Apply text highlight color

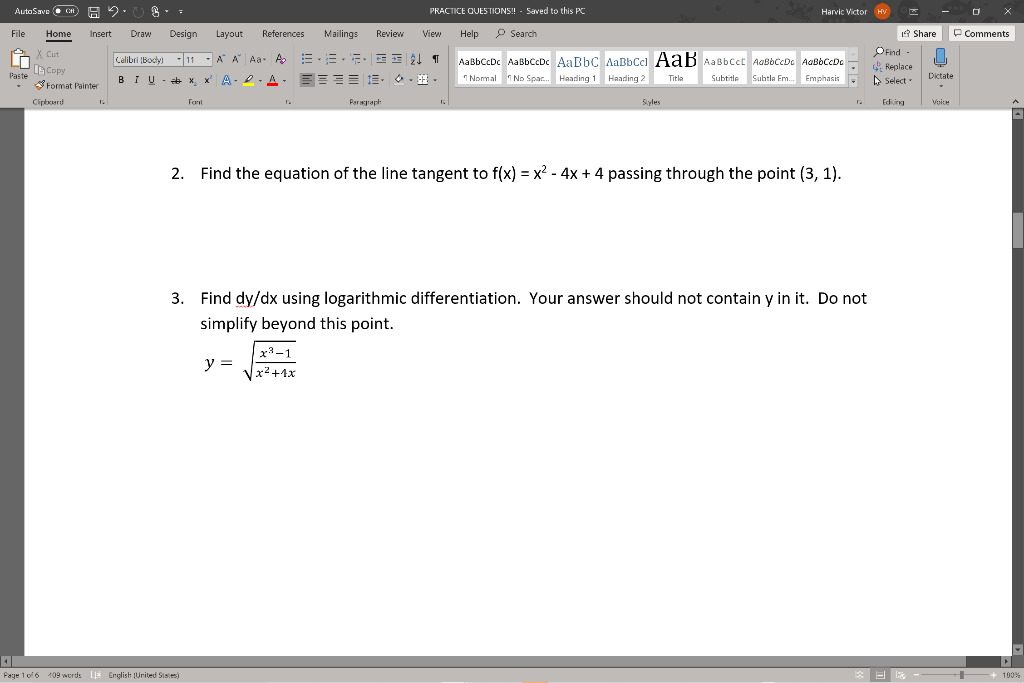click(x=247, y=78)
